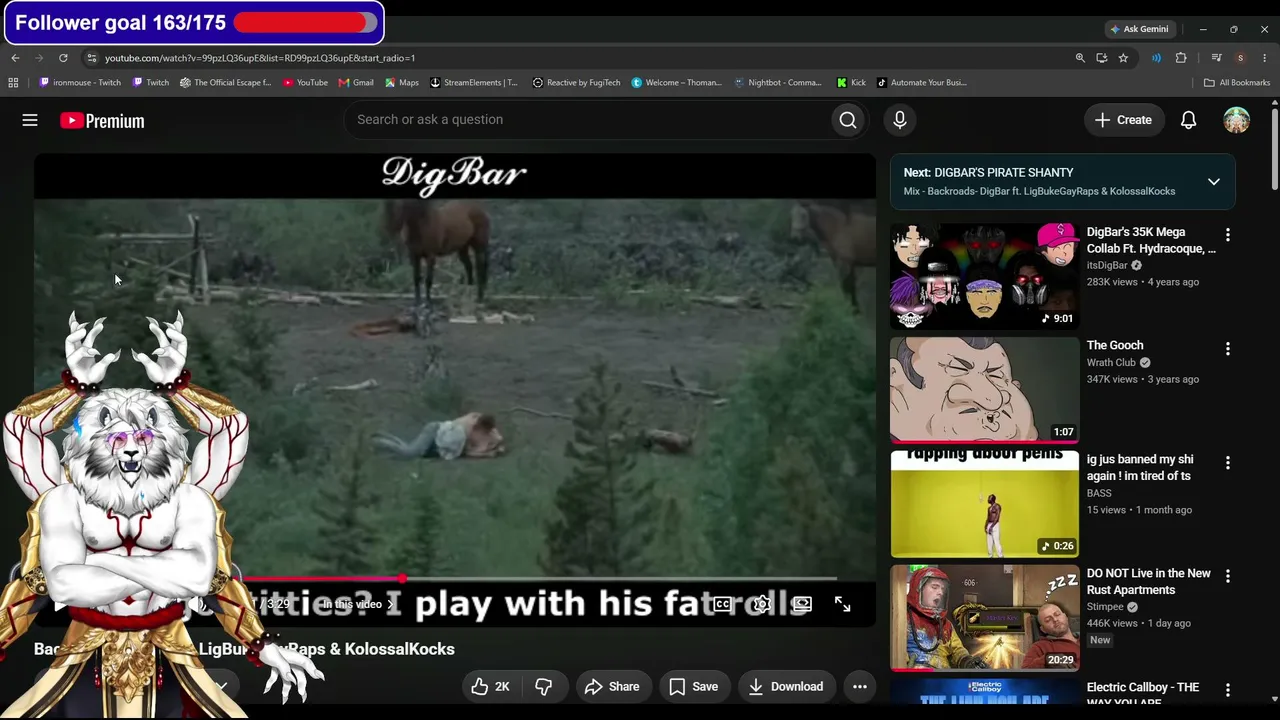Open DigBar's 35K Mega Collab thumbnail

point(985,276)
